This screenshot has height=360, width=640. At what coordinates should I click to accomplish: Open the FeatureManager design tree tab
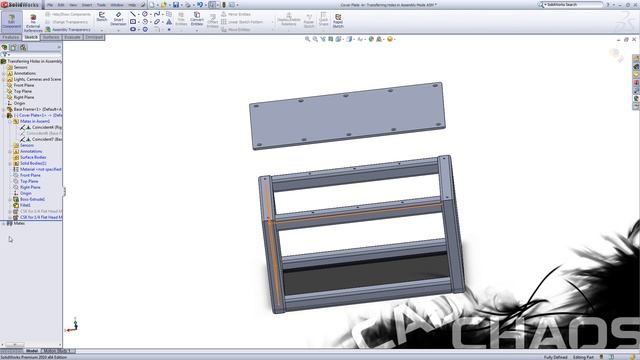4,47
